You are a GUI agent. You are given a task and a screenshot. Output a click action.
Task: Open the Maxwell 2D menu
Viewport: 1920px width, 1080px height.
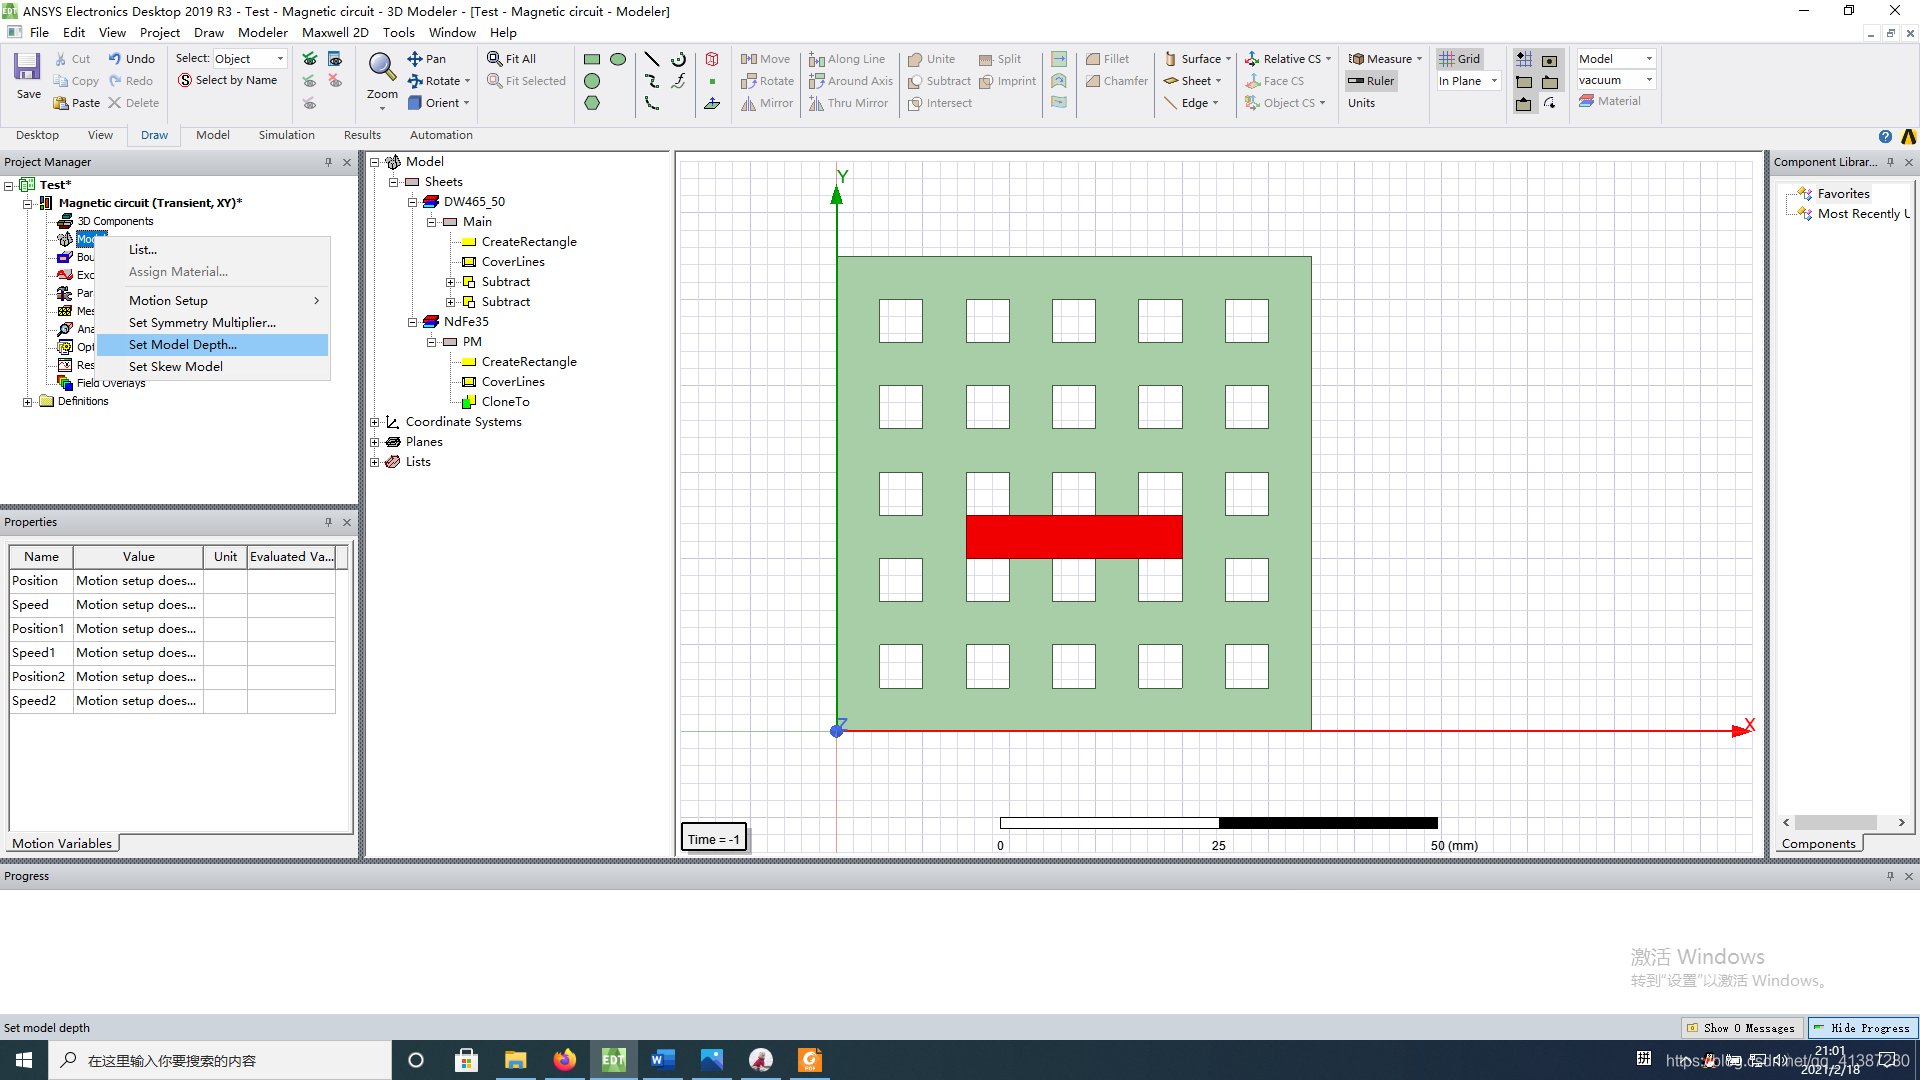[335, 33]
